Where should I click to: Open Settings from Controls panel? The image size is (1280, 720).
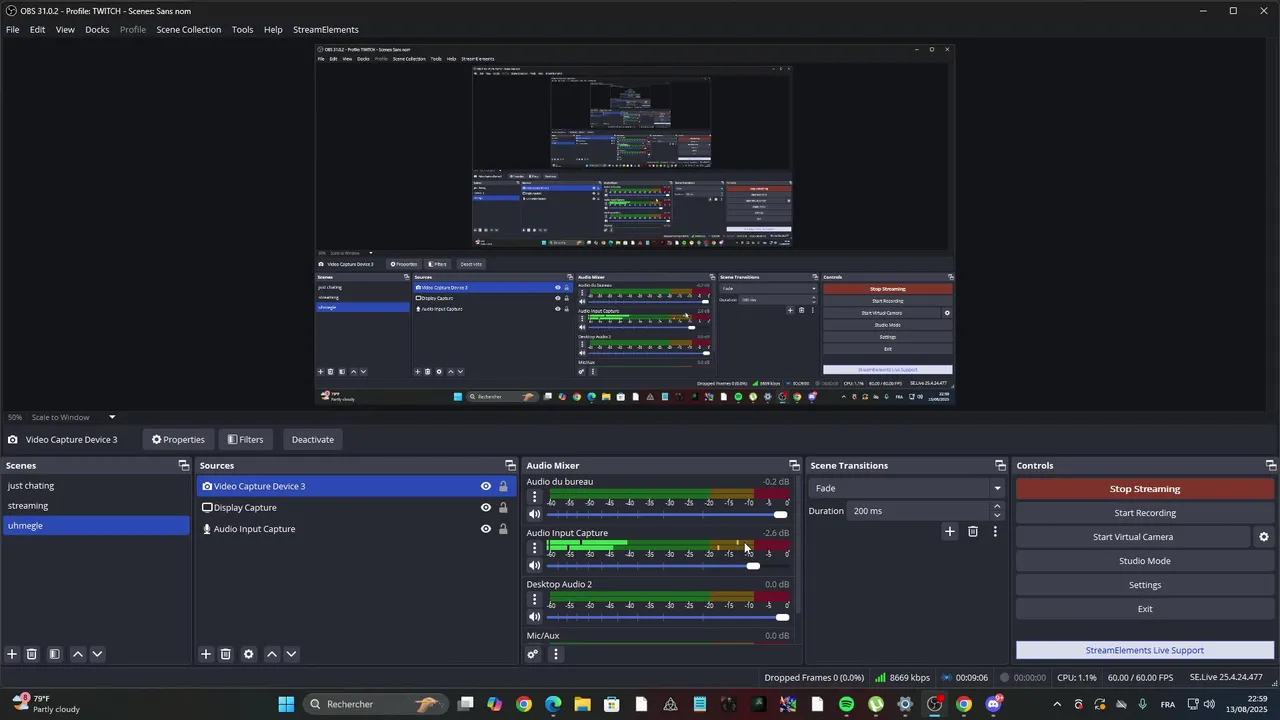(x=1145, y=585)
